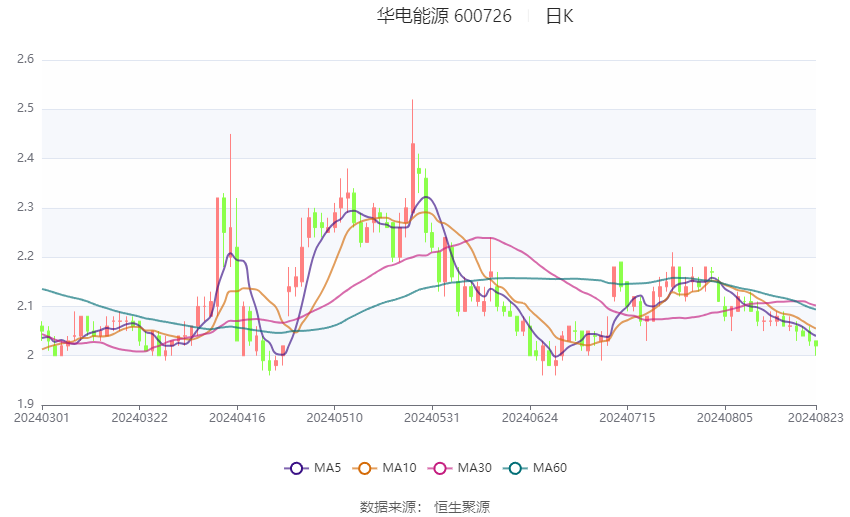The height and width of the screenshot is (517, 850).
Task: Click the x-axis date label 20240301
Action: tap(42, 418)
